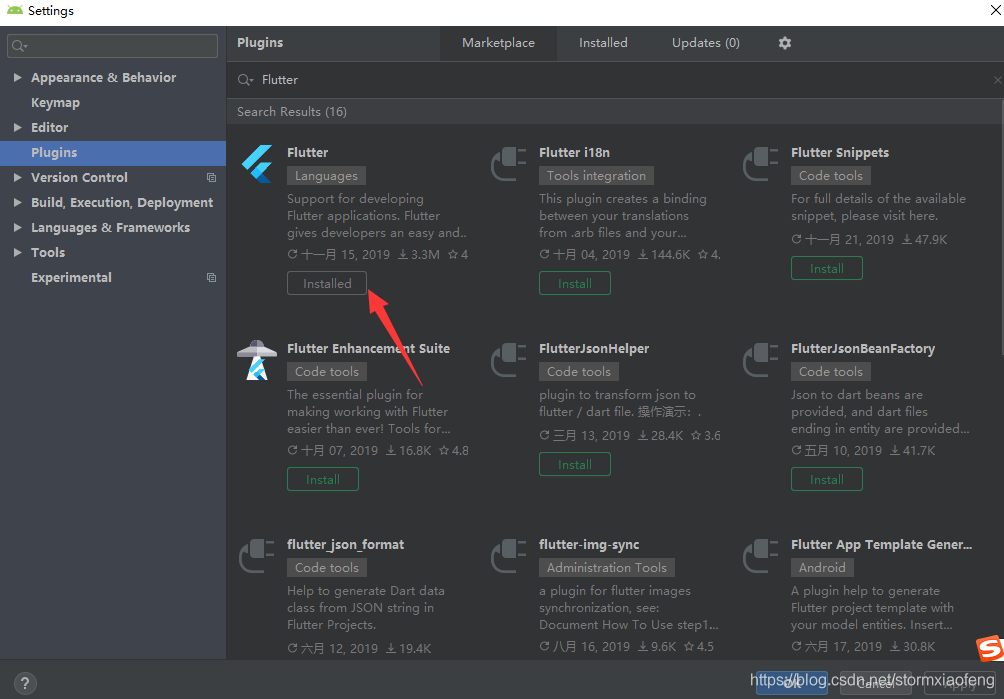Click the Android tag under Template Generator
The height and width of the screenshot is (699, 1004).
coord(822,568)
